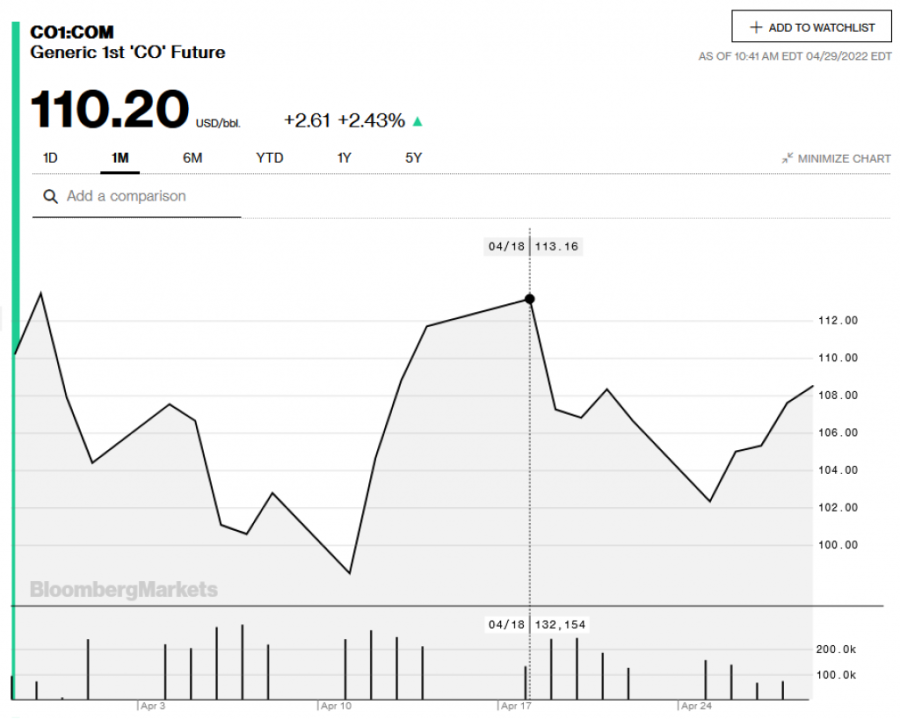
Task: Click the Apr 24 date axis label
Action: point(697,706)
